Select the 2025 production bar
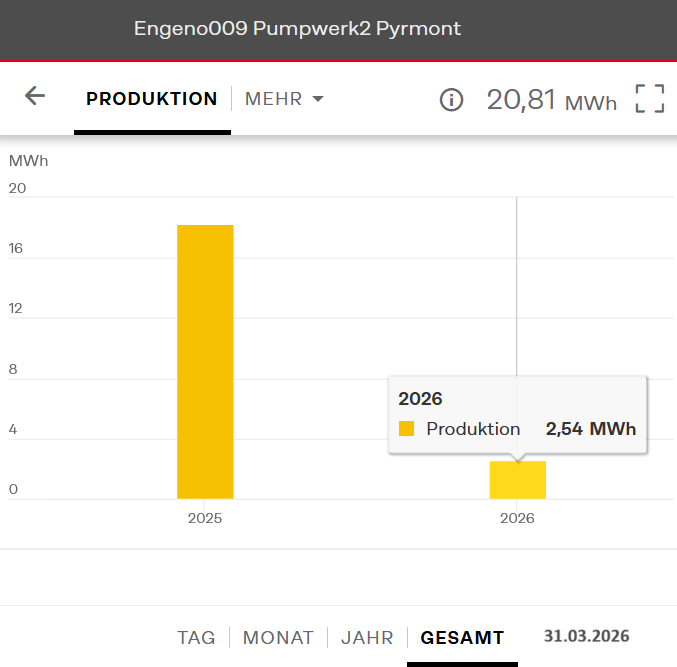 (x=205, y=361)
